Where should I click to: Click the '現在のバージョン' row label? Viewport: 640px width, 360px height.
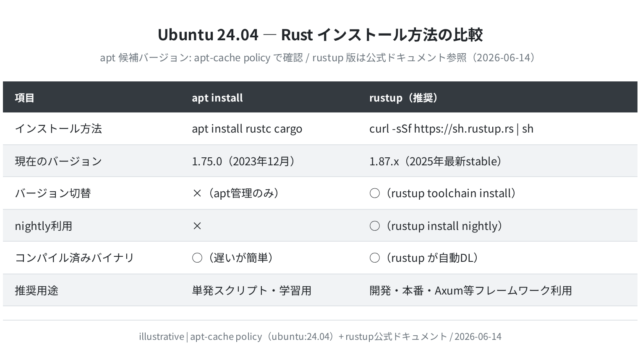[58, 161]
